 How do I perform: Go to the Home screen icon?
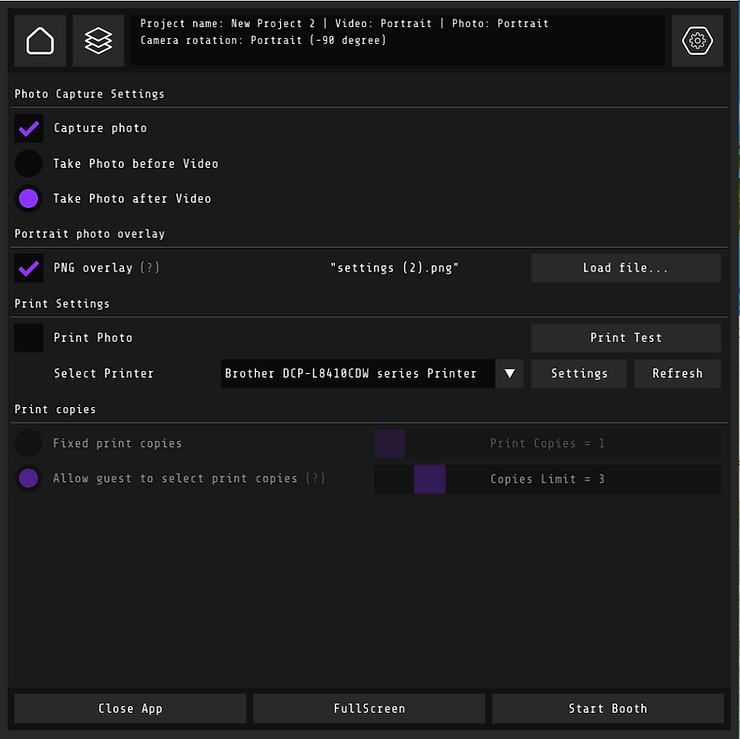pos(40,41)
